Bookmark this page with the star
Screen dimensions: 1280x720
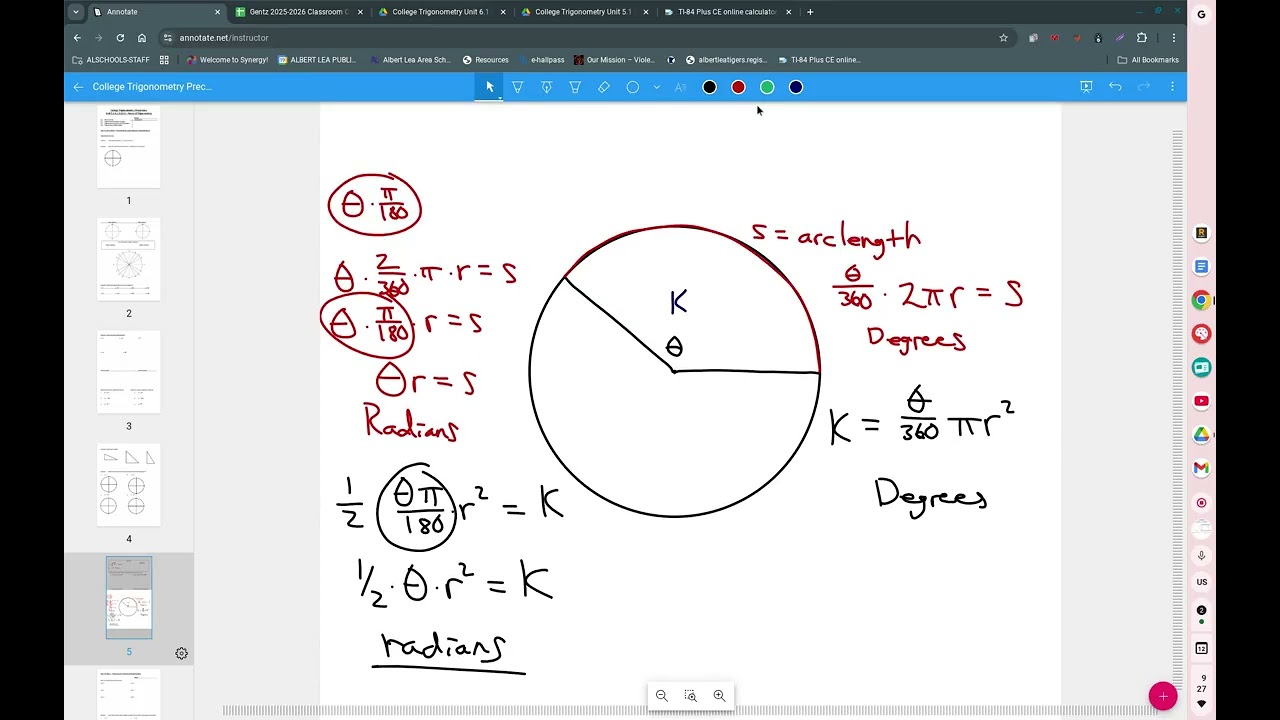pos(1003,38)
